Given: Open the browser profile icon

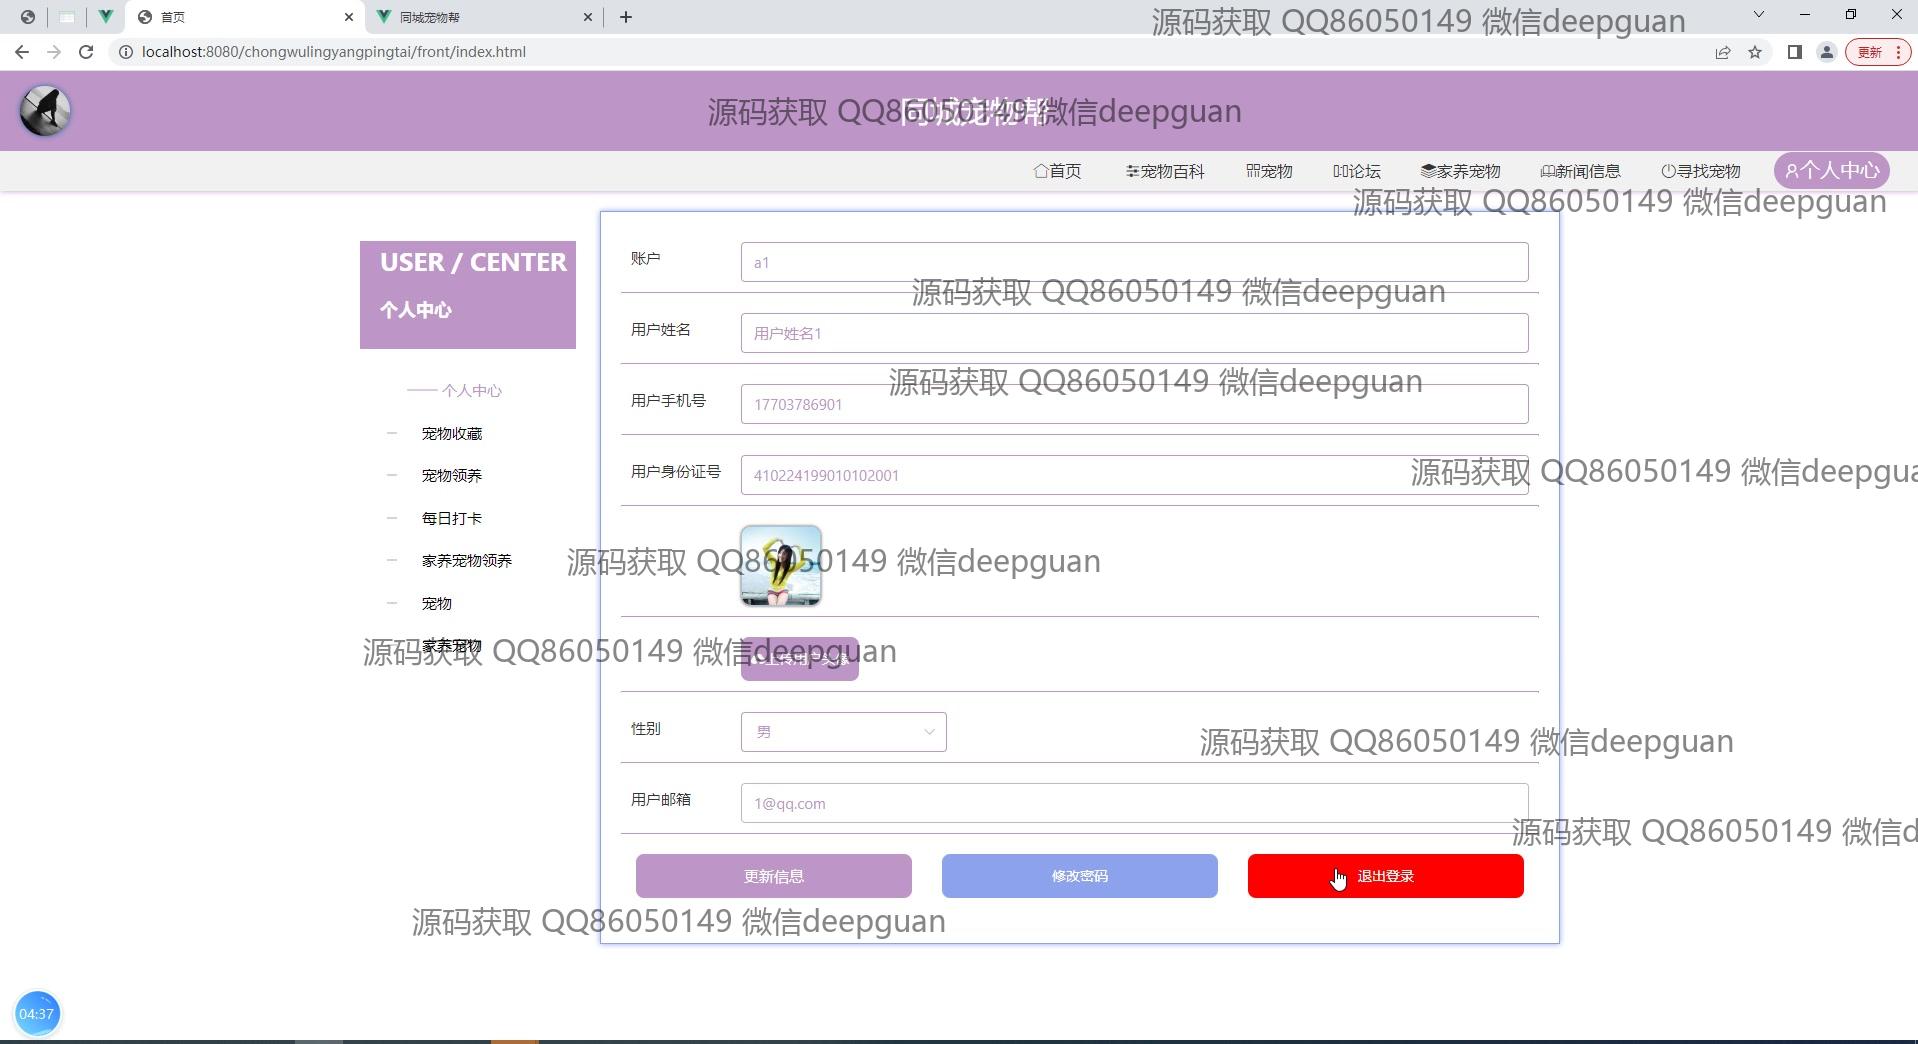Looking at the screenshot, I should pos(1826,52).
